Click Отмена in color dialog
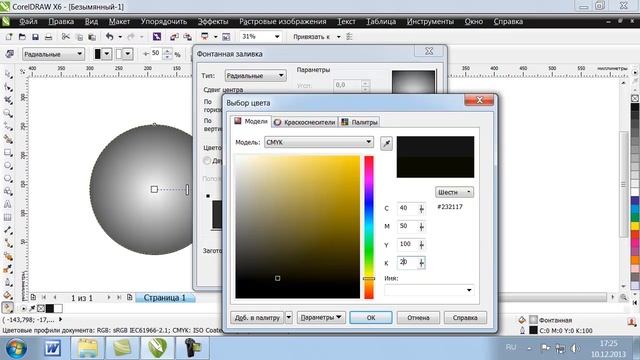This screenshot has height=360, width=640. pyautogui.click(x=418, y=317)
